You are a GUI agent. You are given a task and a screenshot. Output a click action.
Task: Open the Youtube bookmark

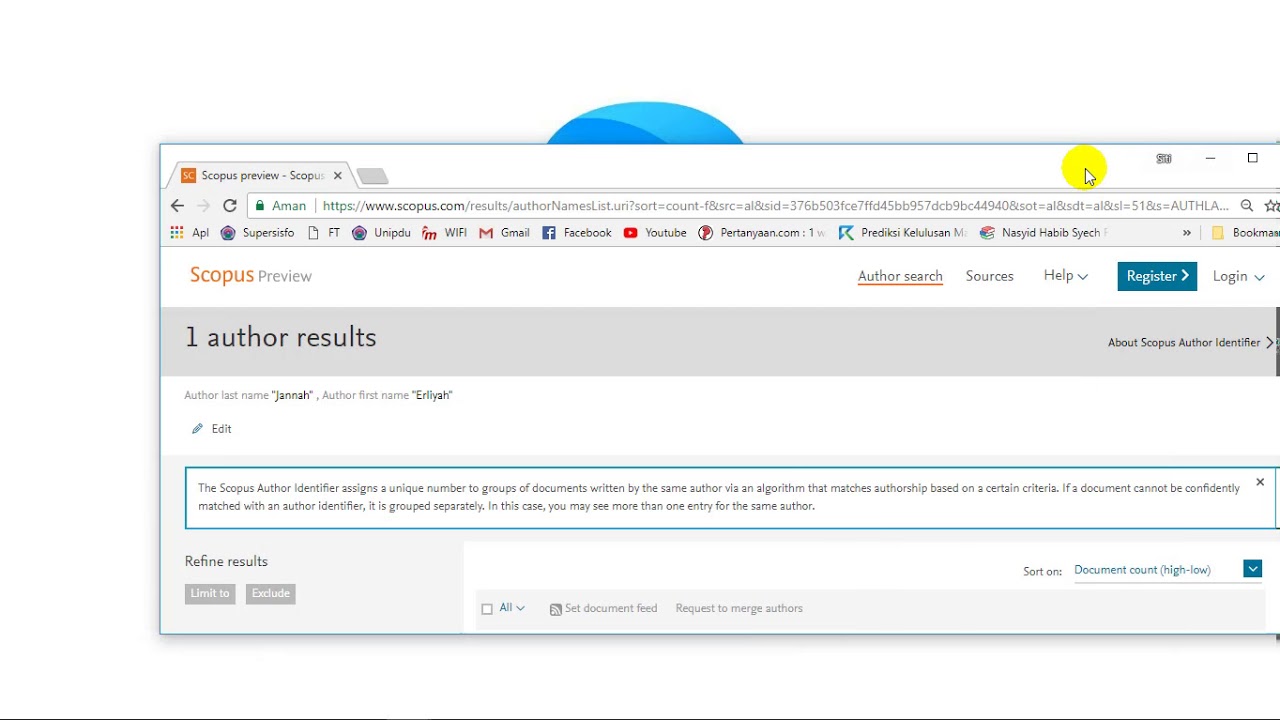(x=655, y=233)
